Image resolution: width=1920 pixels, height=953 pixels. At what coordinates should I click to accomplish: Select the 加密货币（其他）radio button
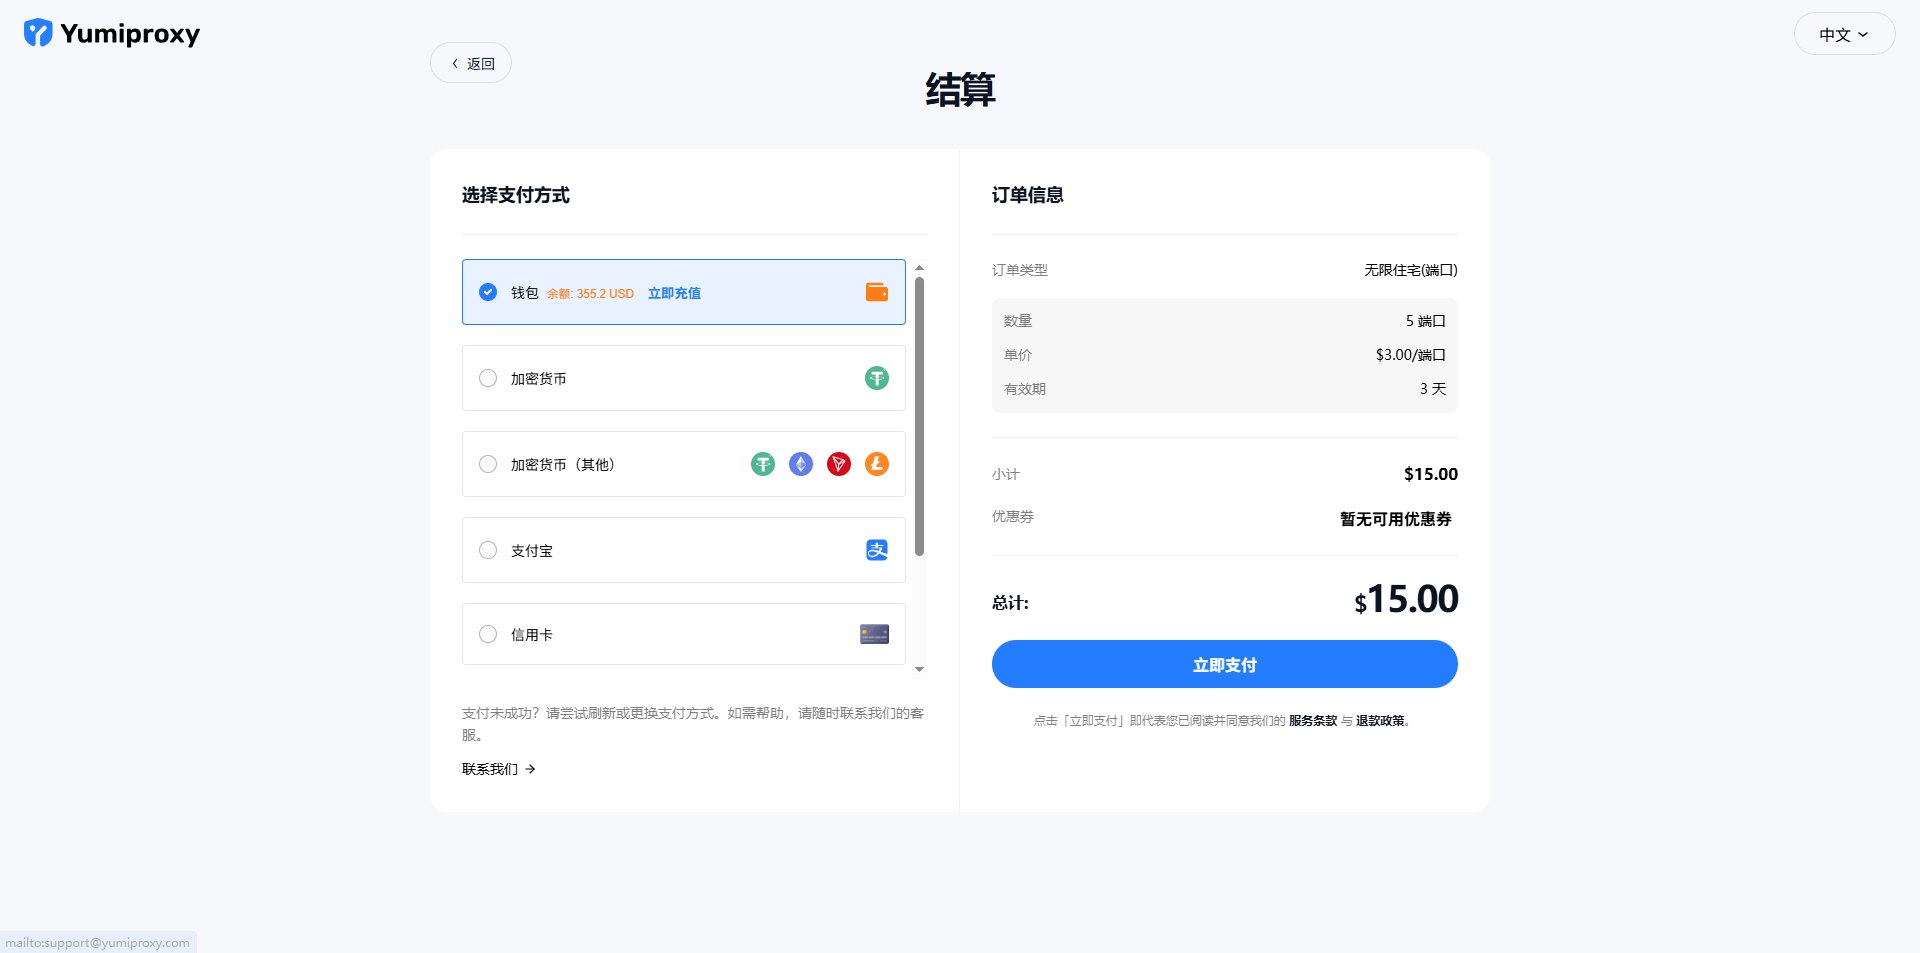click(488, 464)
